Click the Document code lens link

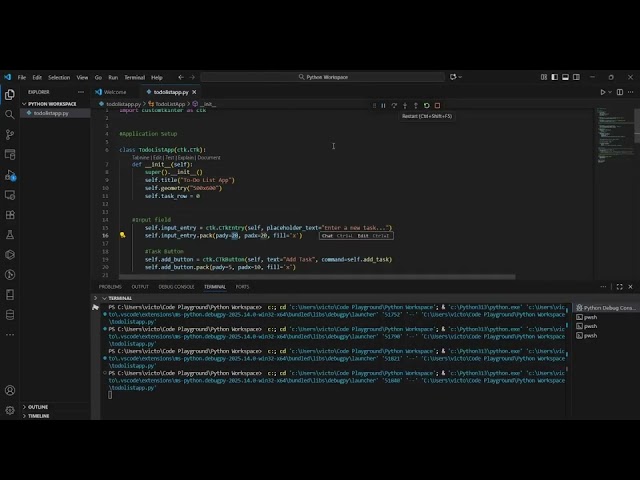click(209, 158)
